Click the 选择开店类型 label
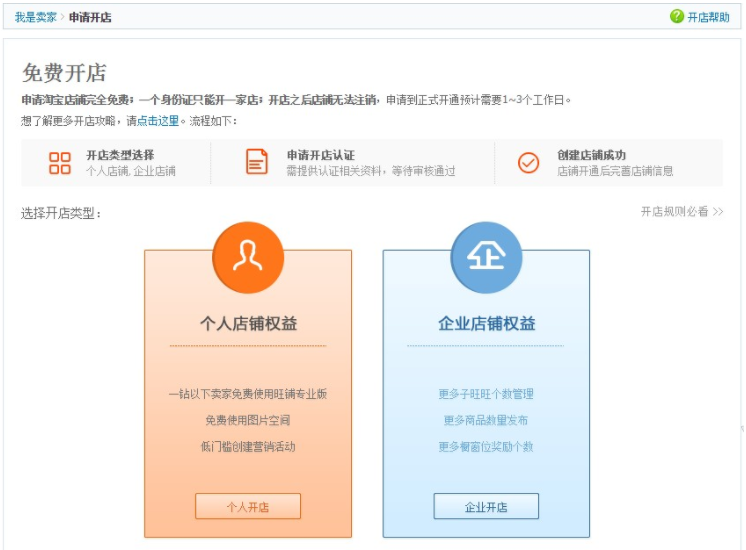 [x=60, y=213]
